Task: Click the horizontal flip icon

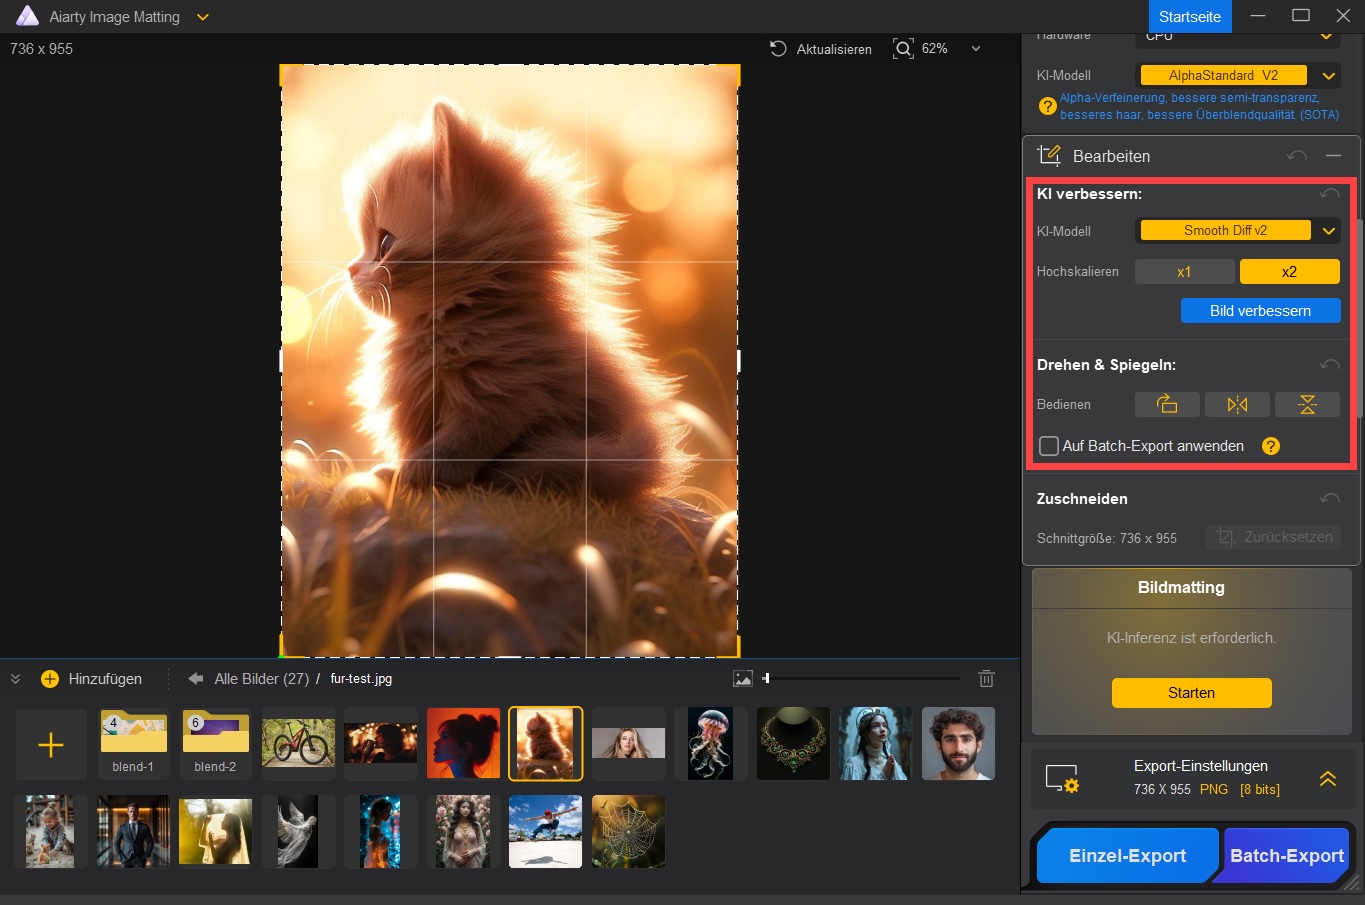Action: coord(1237,404)
